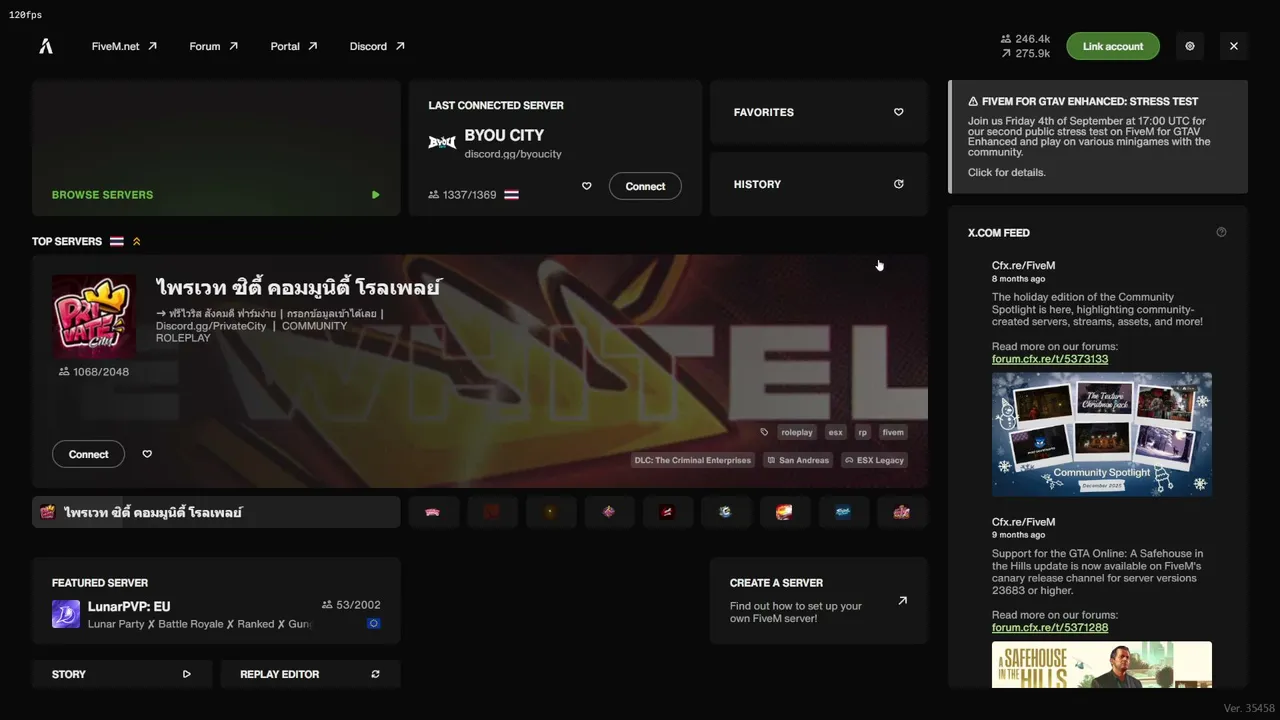Click the green Link account button

point(1113,46)
